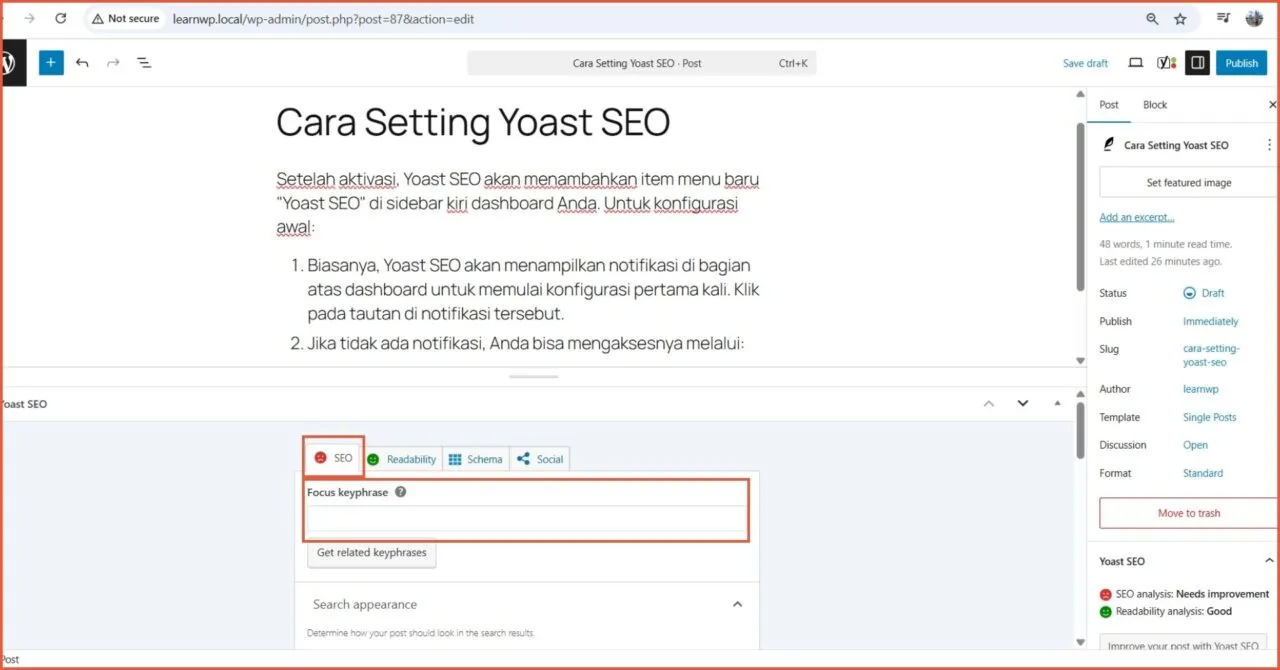Collapse the Yoast SEO metabox panel
1280x670 pixels.
coord(1057,403)
